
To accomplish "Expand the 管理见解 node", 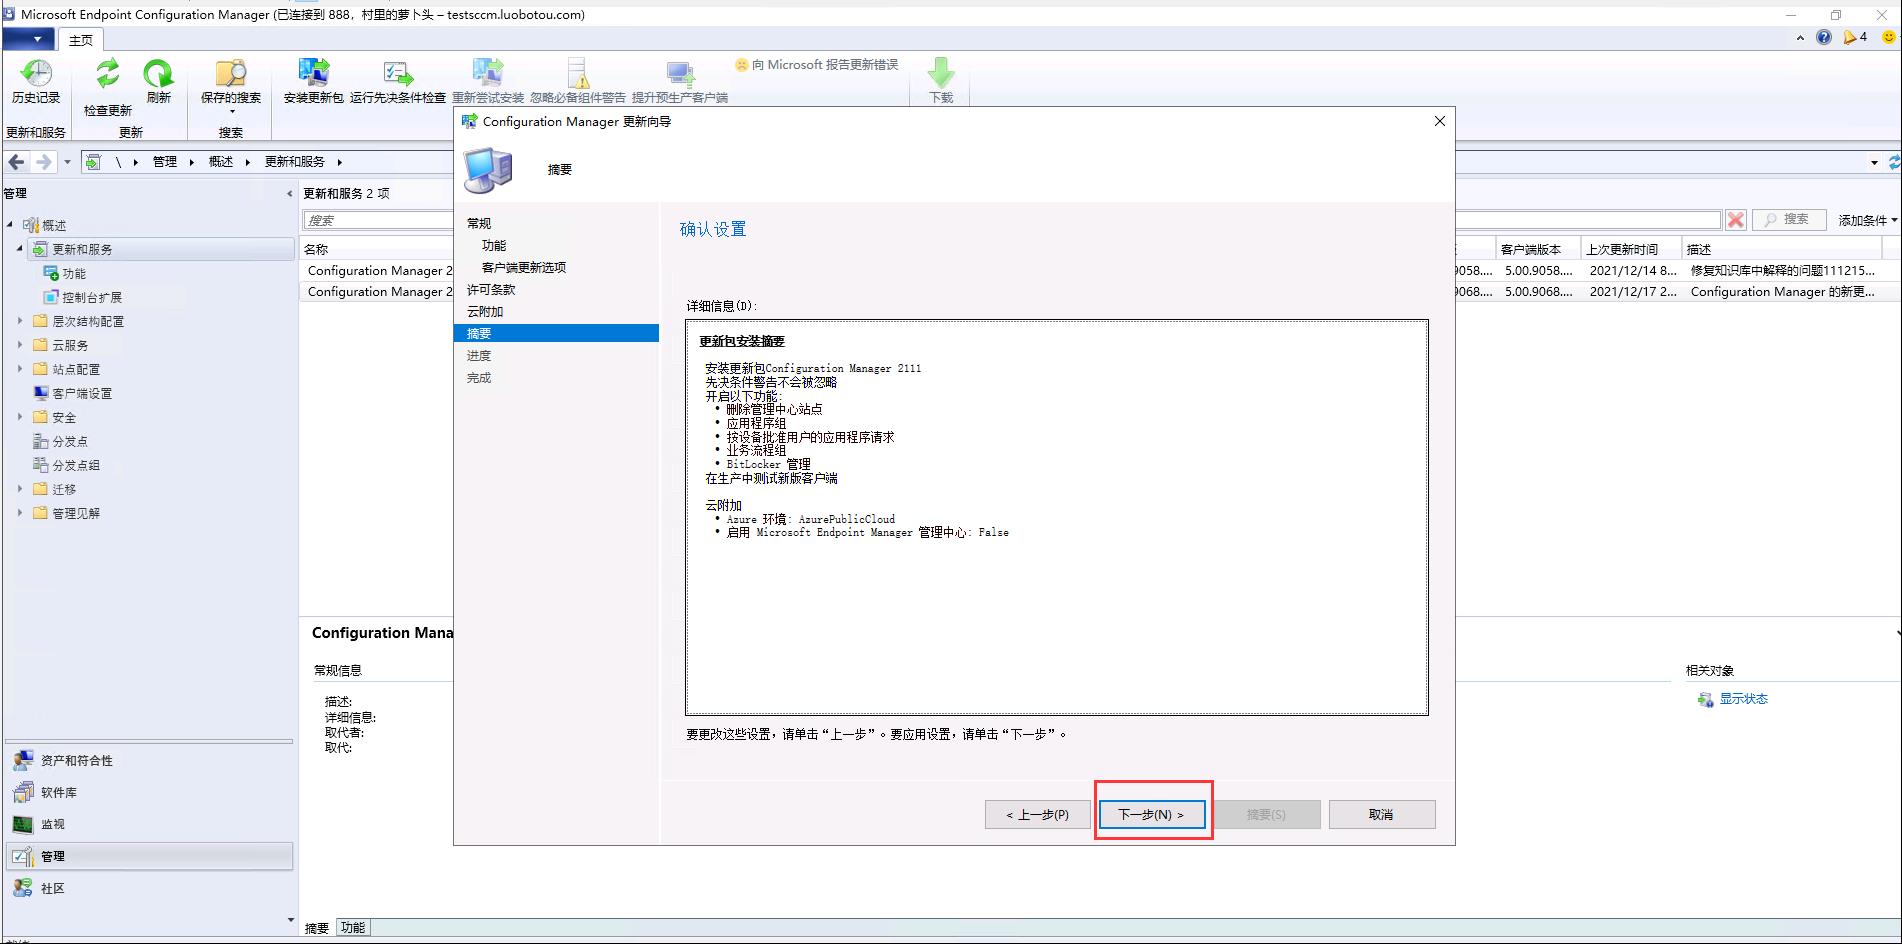I will [x=20, y=513].
